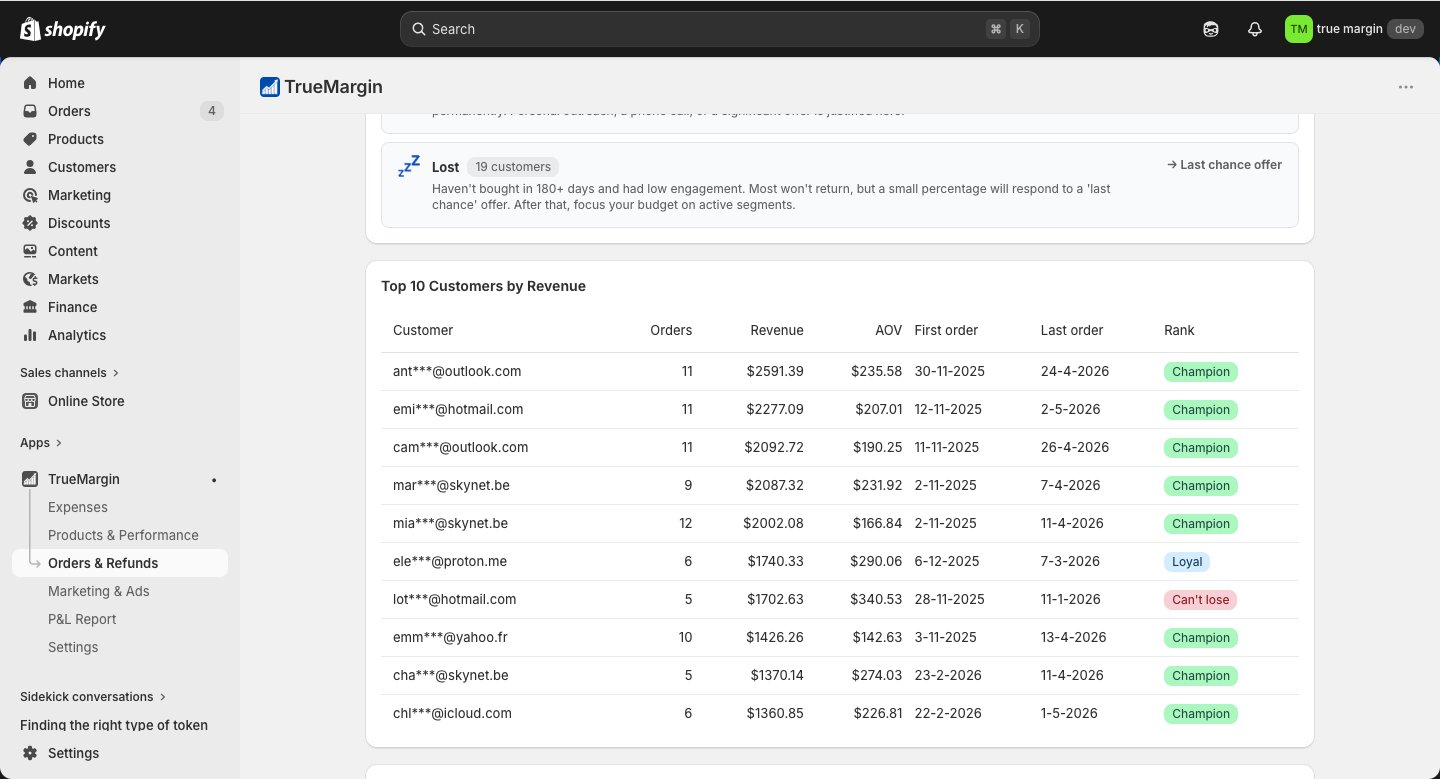Click Top 10 Customers by Revenue heading
The width and height of the screenshot is (1440, 779).
click(483, 286)
